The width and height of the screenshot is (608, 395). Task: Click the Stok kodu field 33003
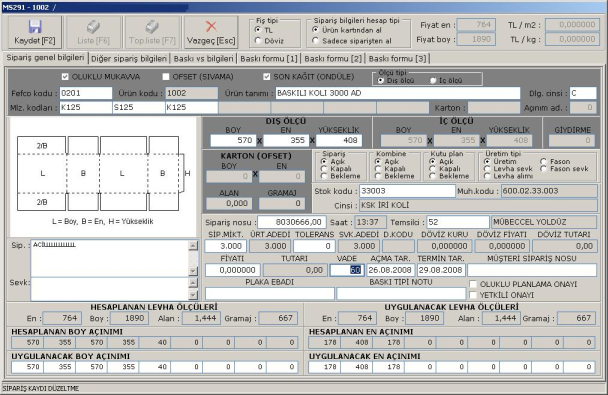pyautogui.click(x=407, y=191)
